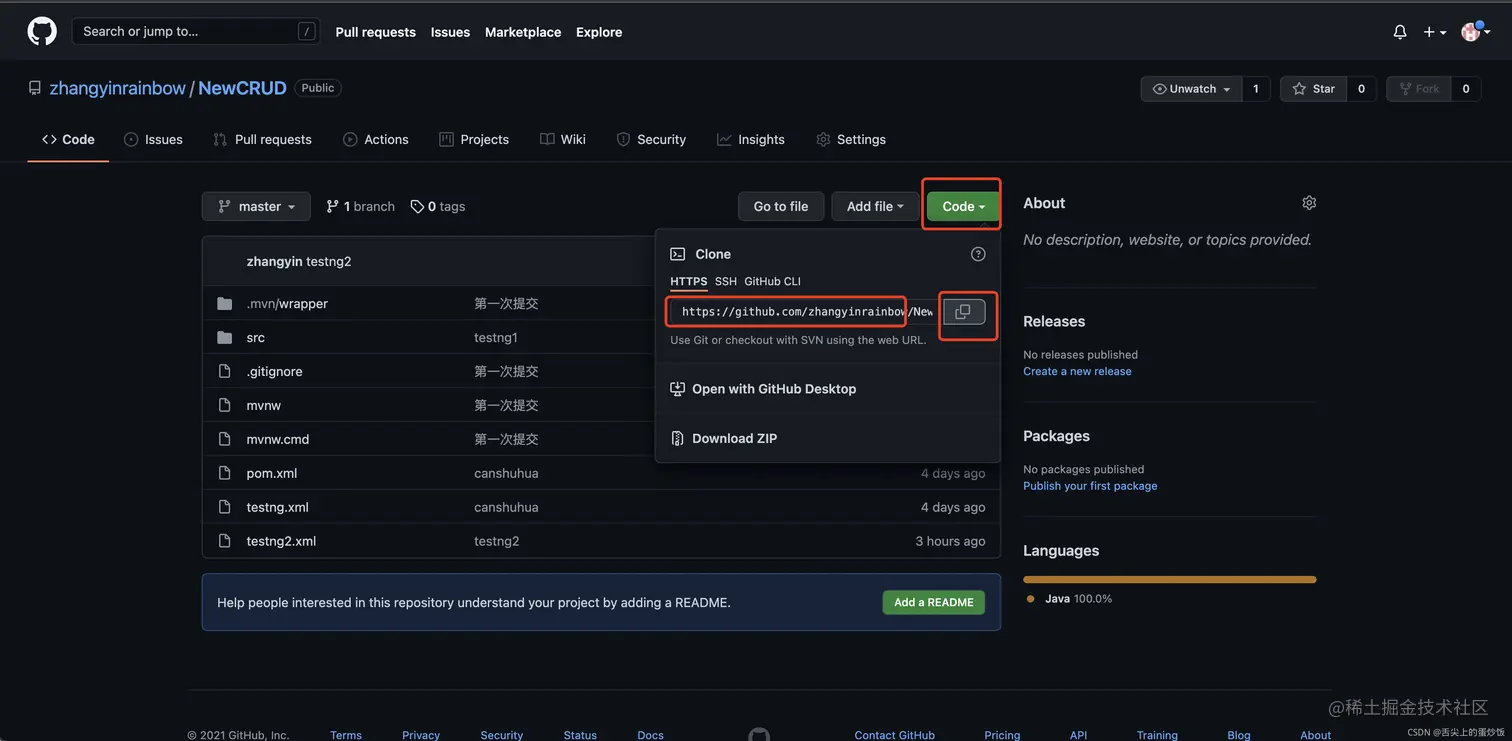Switch to the repository Security tab

[651, 139]
